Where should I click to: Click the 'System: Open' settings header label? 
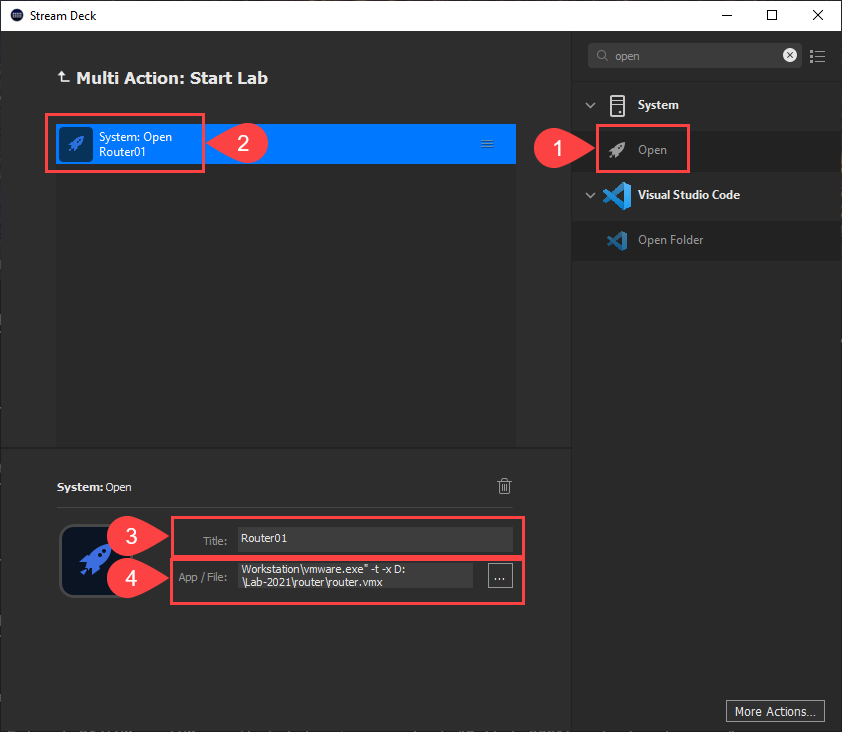pyautogui.click(x=94, y=487)
